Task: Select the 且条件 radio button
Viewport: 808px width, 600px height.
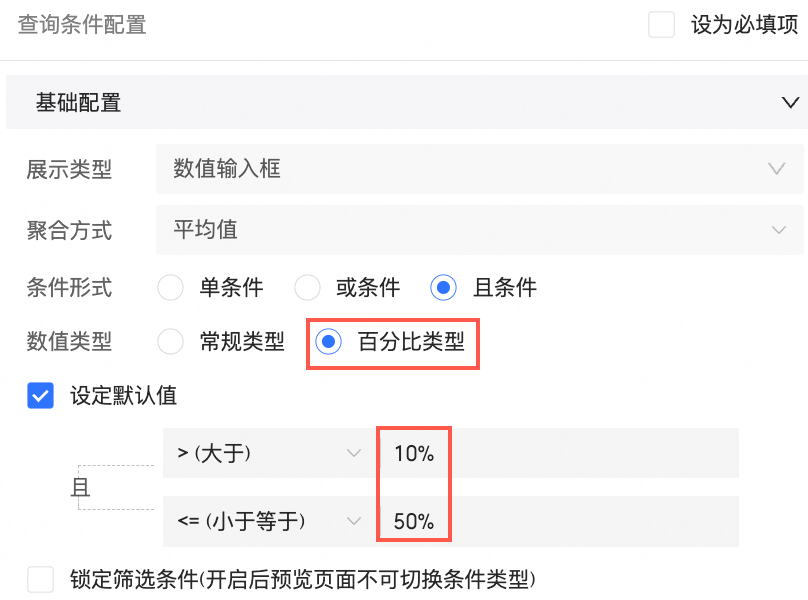Action: pyautogui.click(x=443, y=288)
